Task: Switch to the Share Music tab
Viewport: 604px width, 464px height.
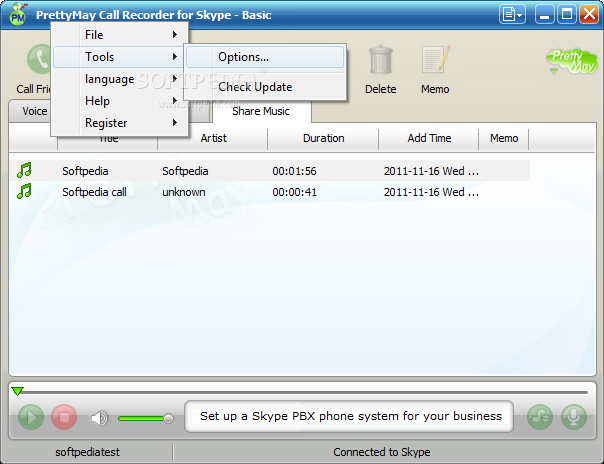Action: pyautogui.click(x=261, y=111)
